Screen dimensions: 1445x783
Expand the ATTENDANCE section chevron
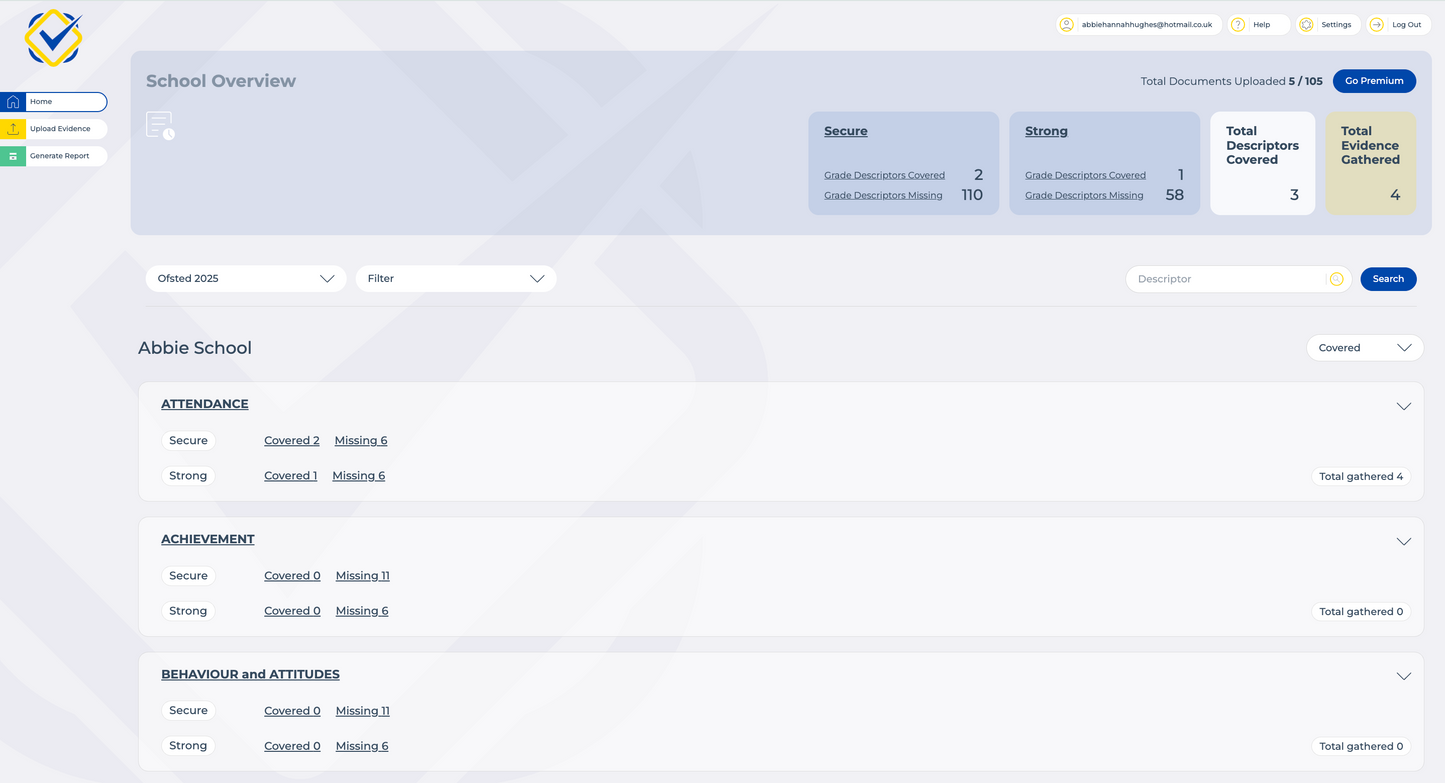(x=1403, y=406)
